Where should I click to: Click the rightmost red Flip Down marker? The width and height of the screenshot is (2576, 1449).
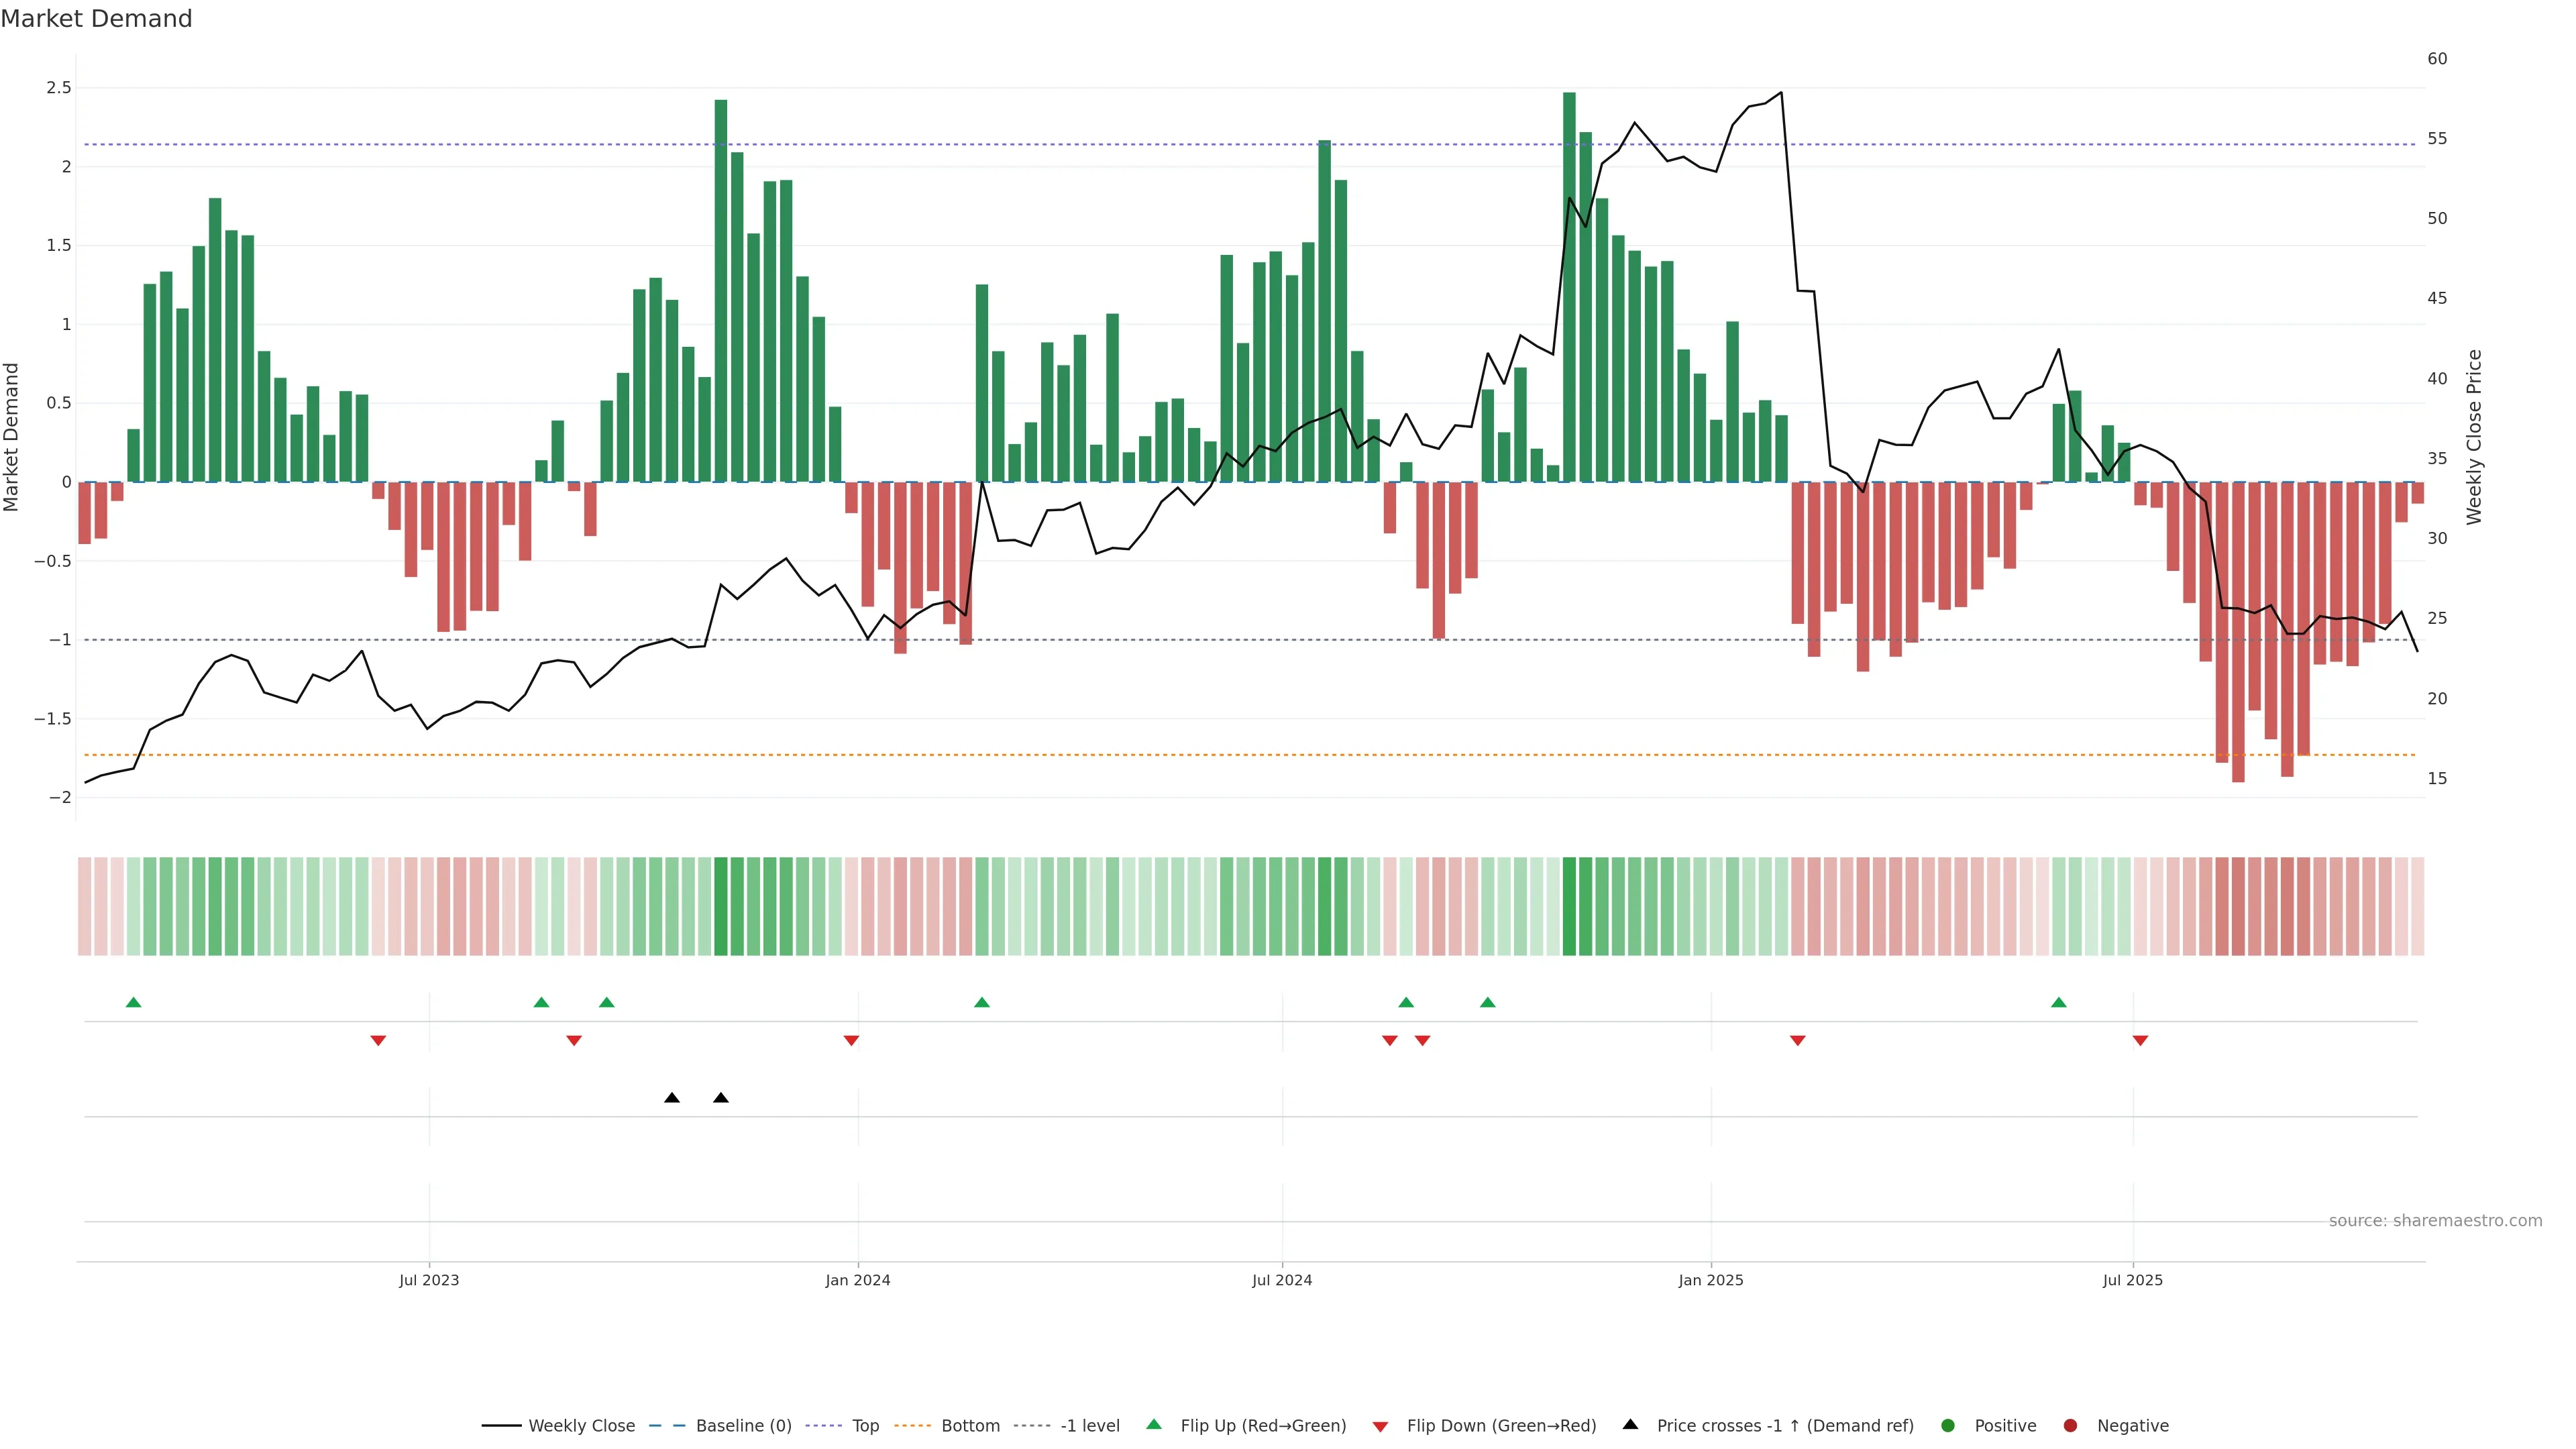tap(2140, 1041)
